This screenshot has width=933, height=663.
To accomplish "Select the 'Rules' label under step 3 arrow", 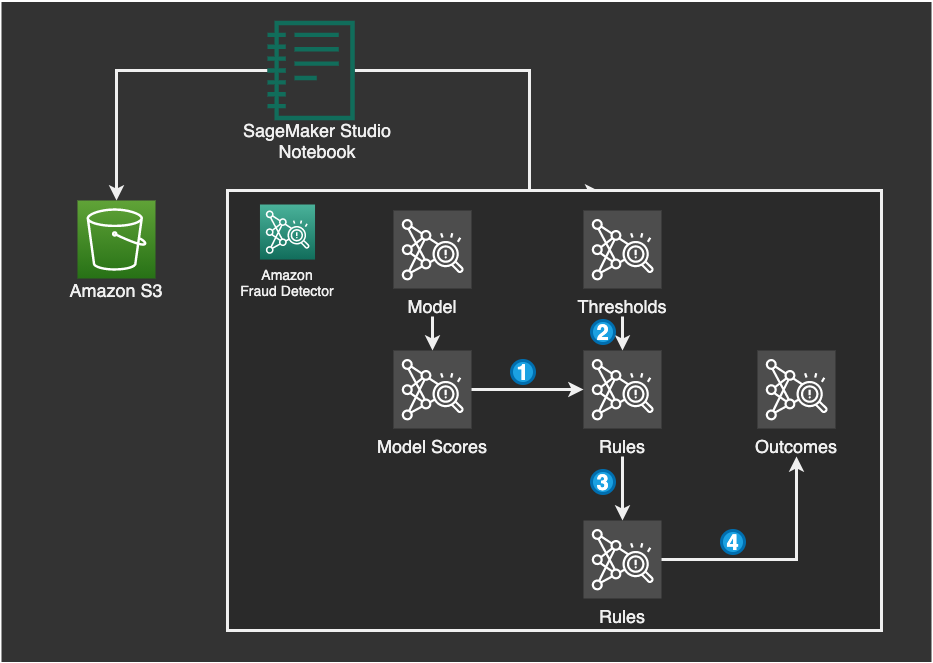I will pos(622,617).
